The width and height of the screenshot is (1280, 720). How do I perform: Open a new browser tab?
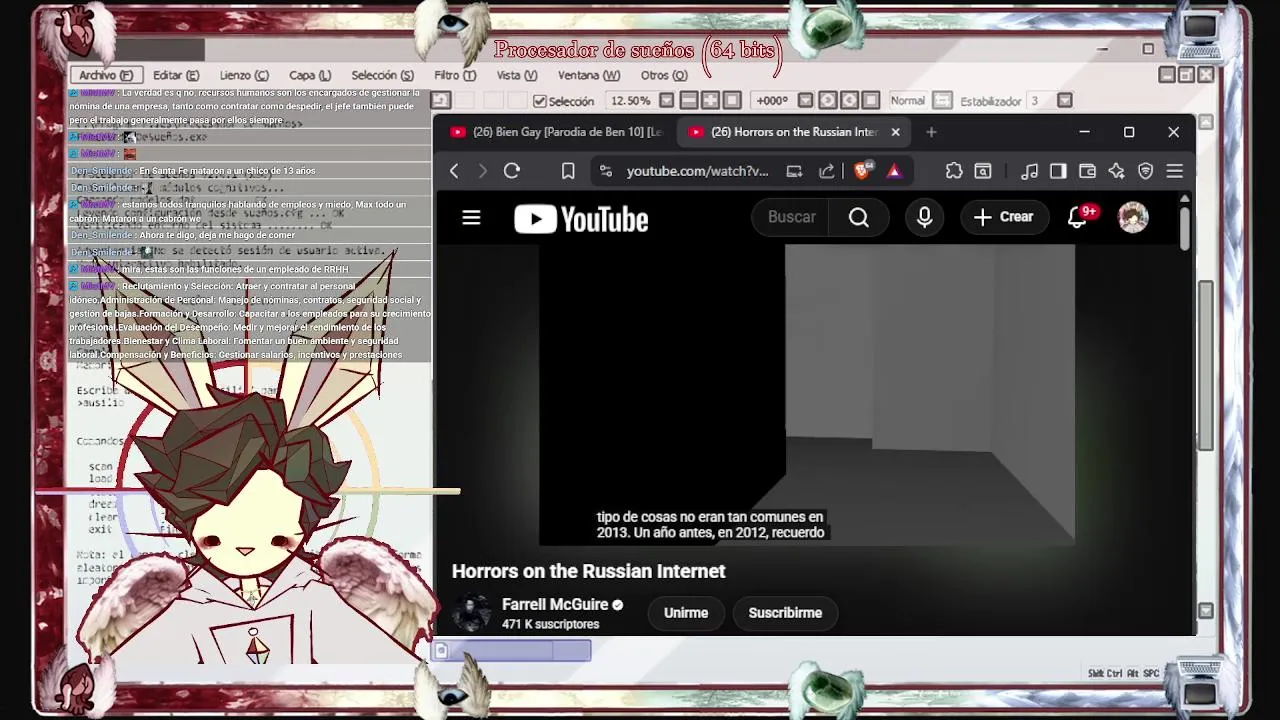pyautogui.click(x=931, y=132)
